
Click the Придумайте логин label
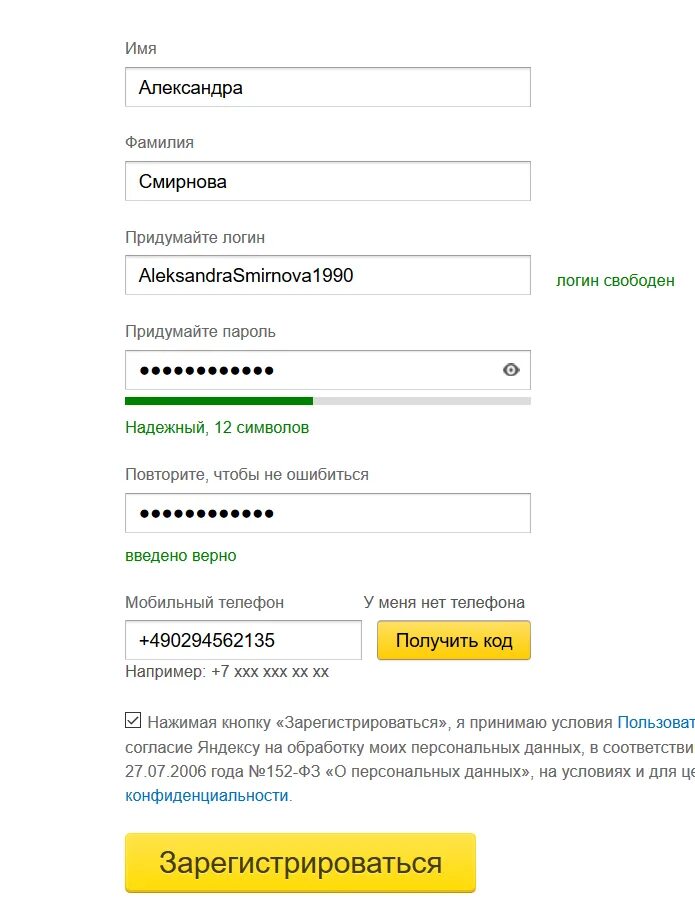coord(195,238)
